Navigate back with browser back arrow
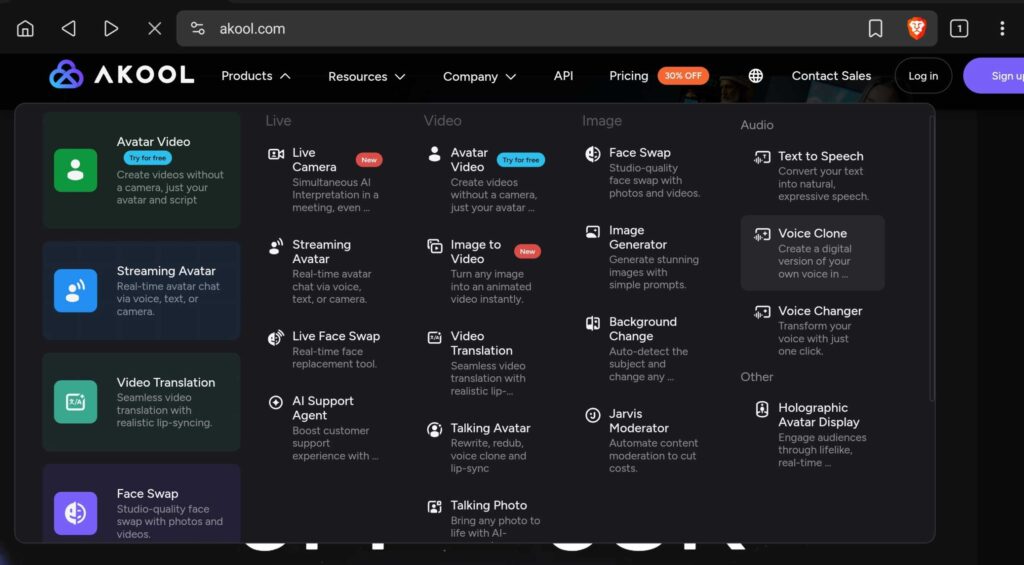Viewport: 1024px width, 565px height. [69, 29]
